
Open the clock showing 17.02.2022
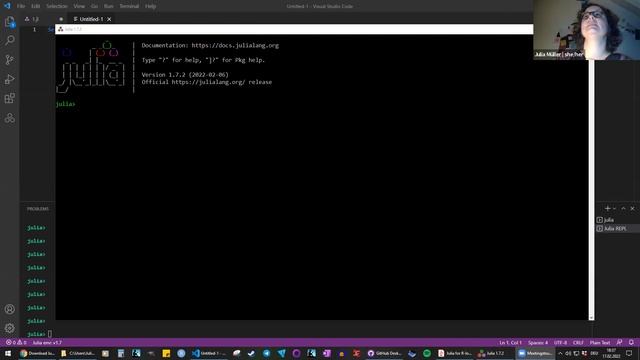pyautogui.click(x=611, y=353)
